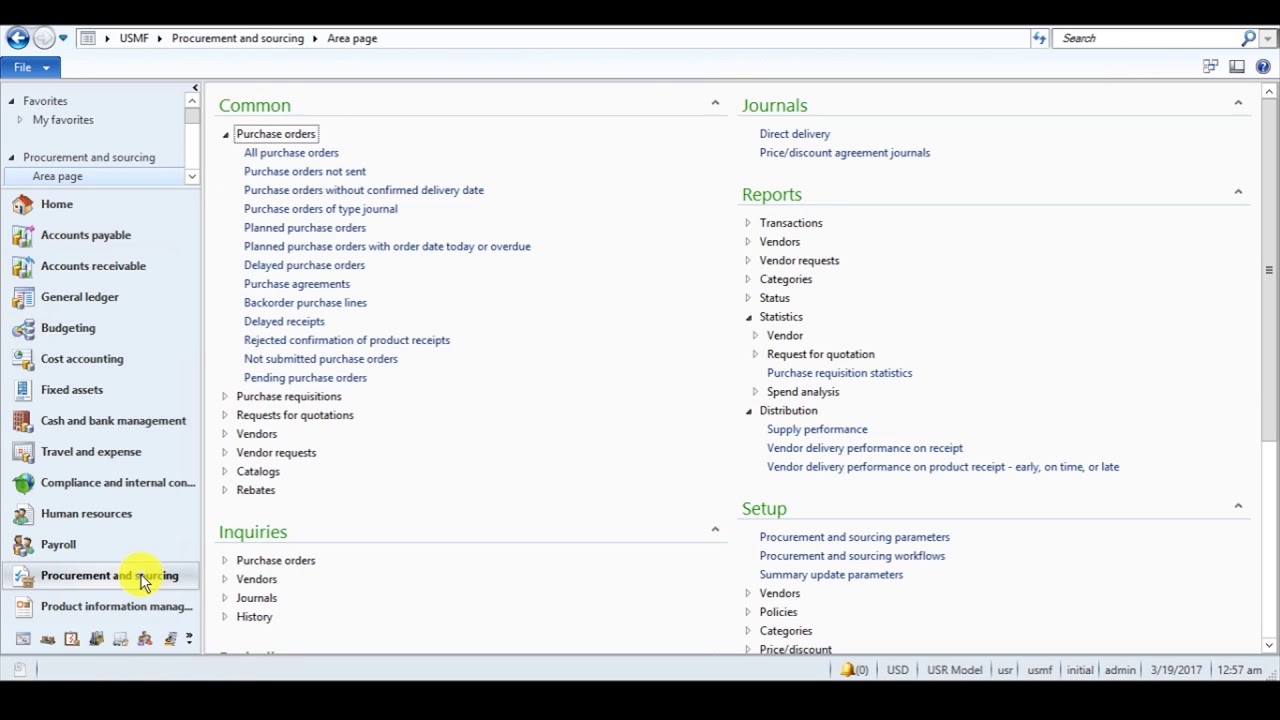Screen dimensions: 1280x720
Task: Open Price/discount agreement journals
Action: tap(845, 153)
